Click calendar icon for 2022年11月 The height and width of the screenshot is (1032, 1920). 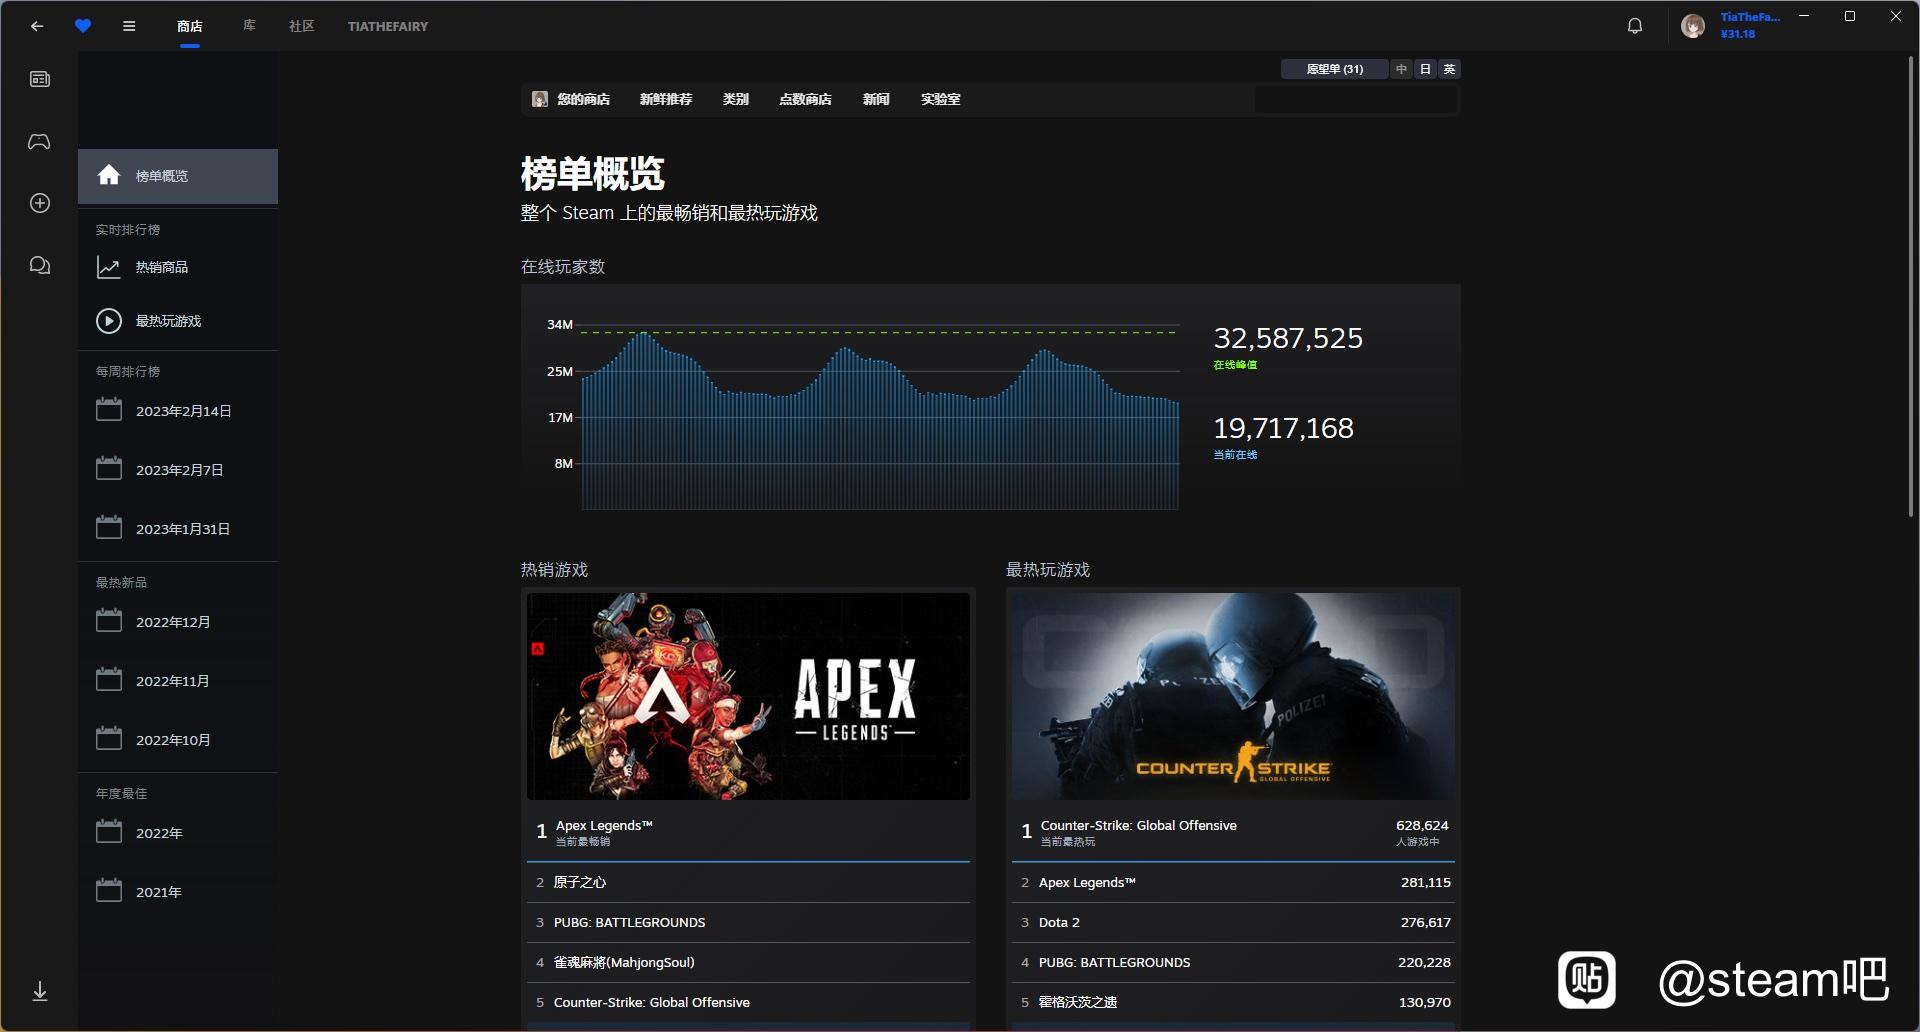point(109,680)
